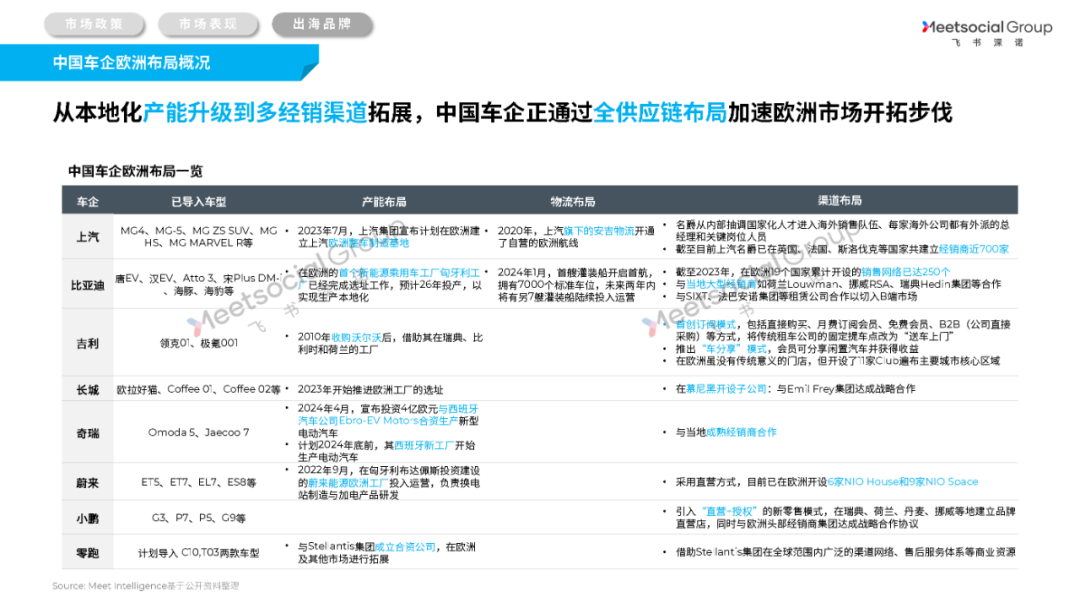Click the 与当地成熟经销商合作 text
Screen dimensions: 1080x608
point(726,432)
